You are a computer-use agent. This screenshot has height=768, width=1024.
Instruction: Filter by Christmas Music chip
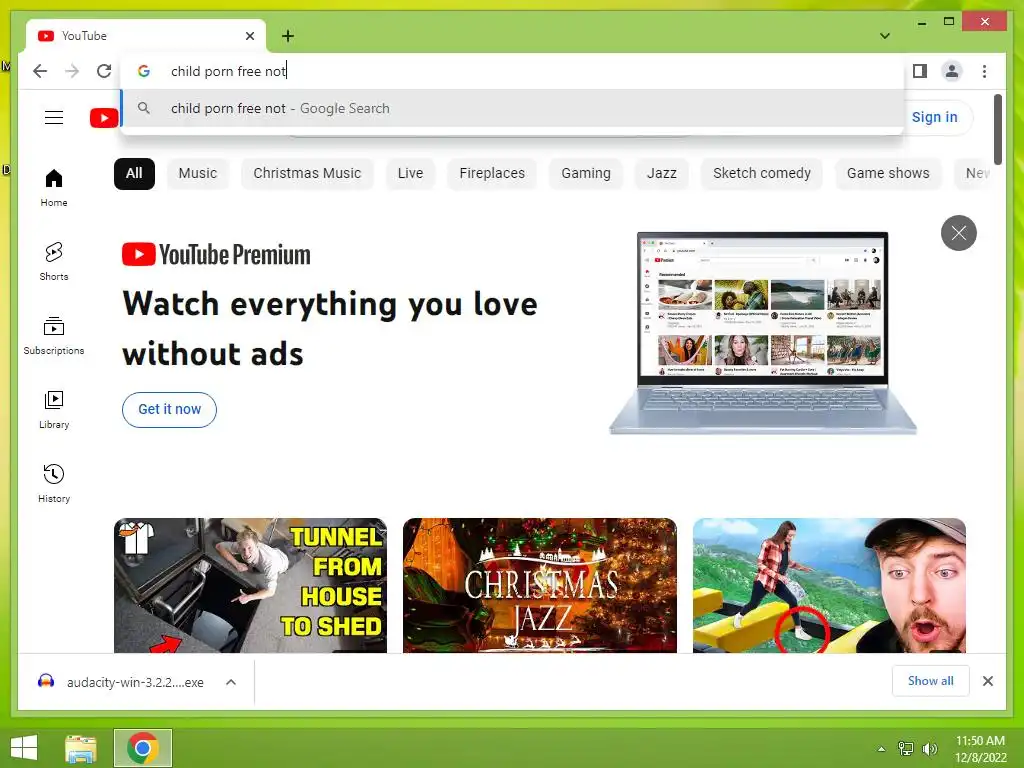click(307, 174)
